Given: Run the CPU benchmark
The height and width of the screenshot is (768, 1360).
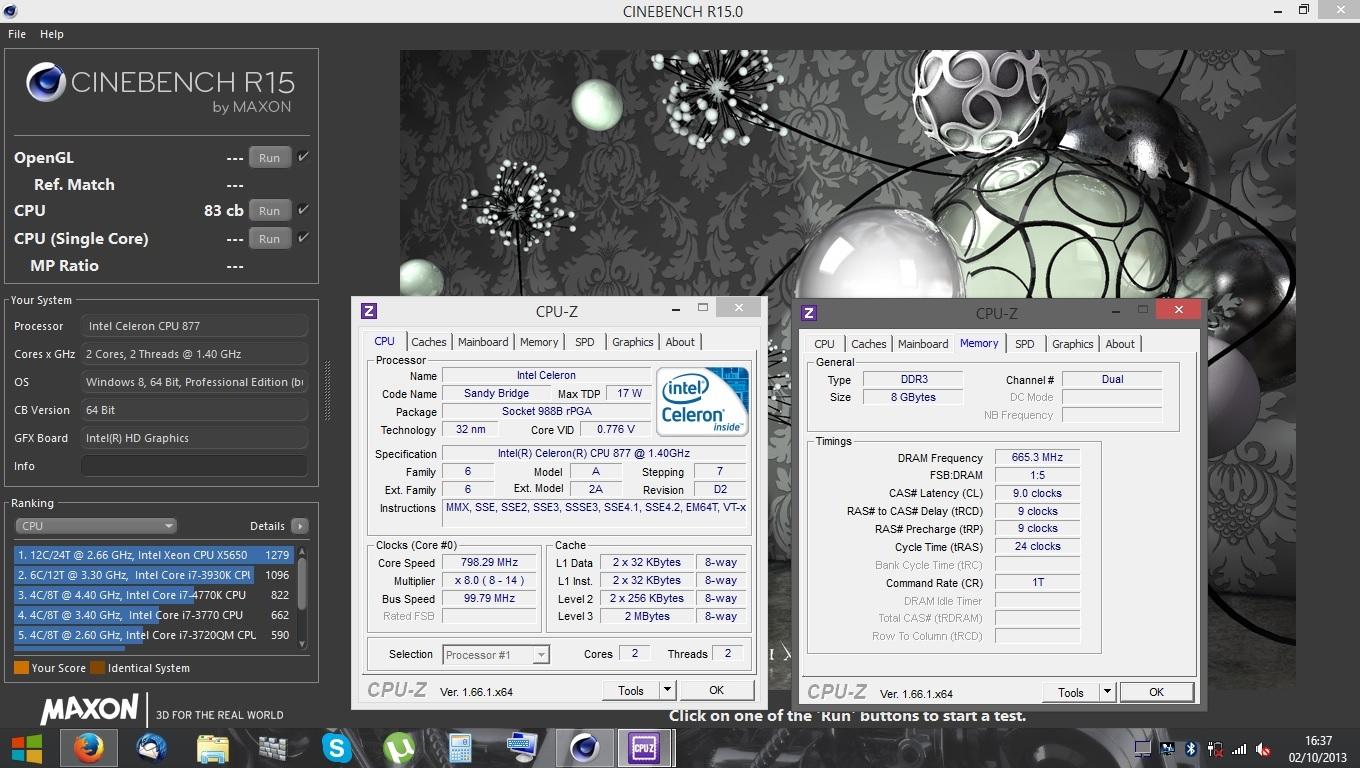Looking at the screenshot, I should point(270,210).
